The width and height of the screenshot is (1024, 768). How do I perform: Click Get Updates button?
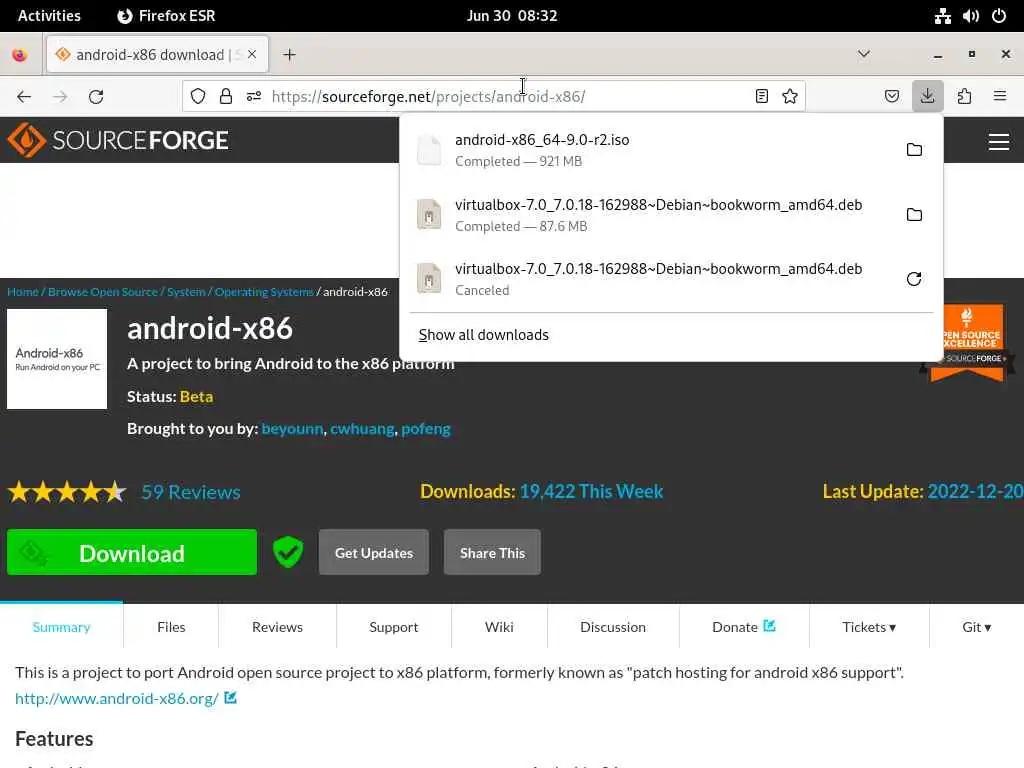pos(374,552)
